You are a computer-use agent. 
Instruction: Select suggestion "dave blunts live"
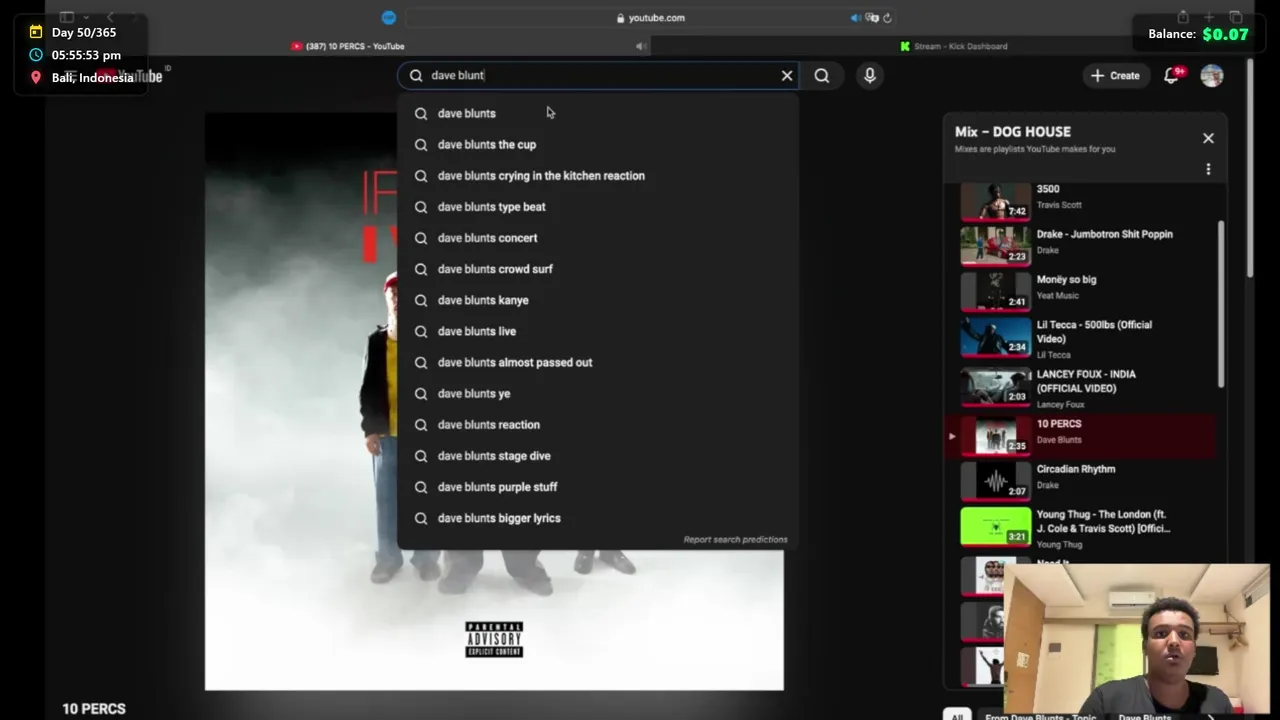[x=598, y=330]
